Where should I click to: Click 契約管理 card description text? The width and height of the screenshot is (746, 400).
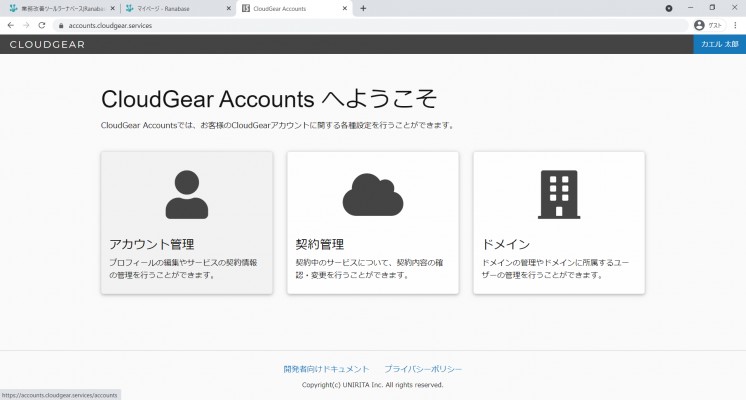click(369, 269)
